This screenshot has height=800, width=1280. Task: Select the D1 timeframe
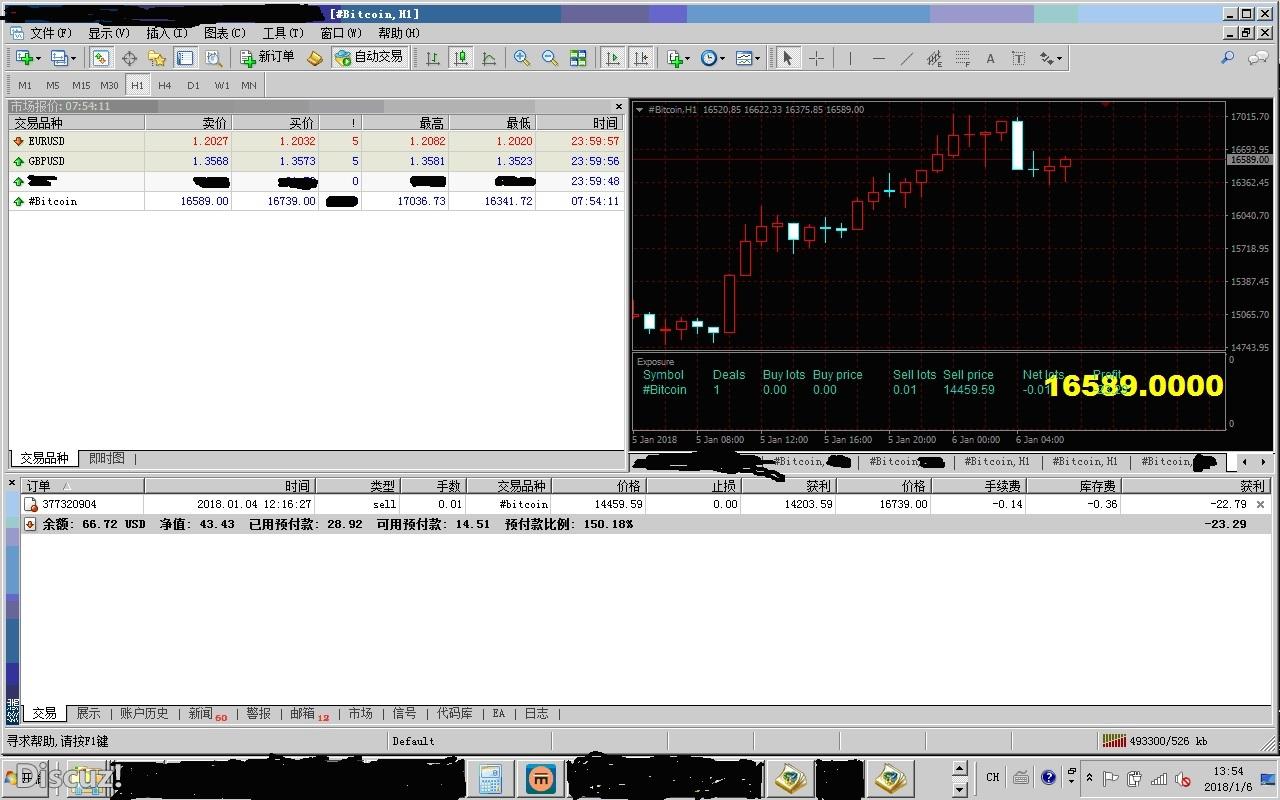[193, 85]
